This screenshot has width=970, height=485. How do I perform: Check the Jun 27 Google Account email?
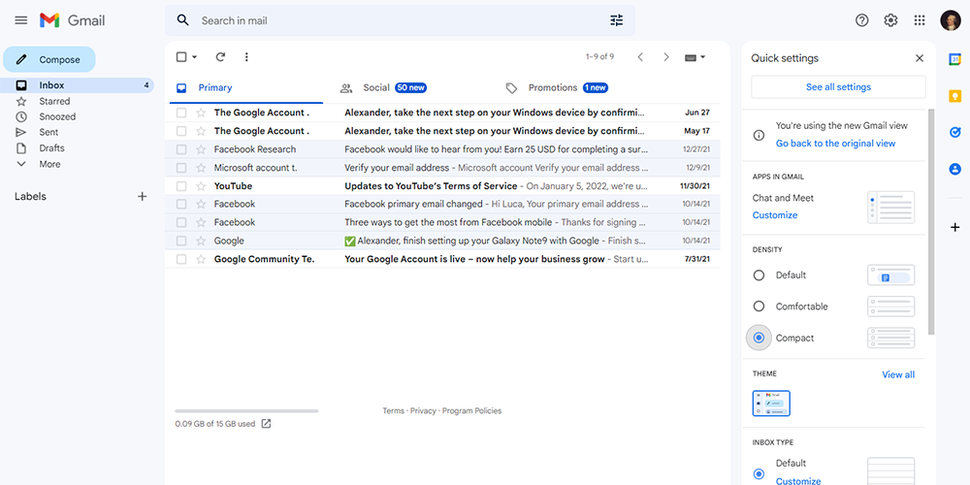181,113
